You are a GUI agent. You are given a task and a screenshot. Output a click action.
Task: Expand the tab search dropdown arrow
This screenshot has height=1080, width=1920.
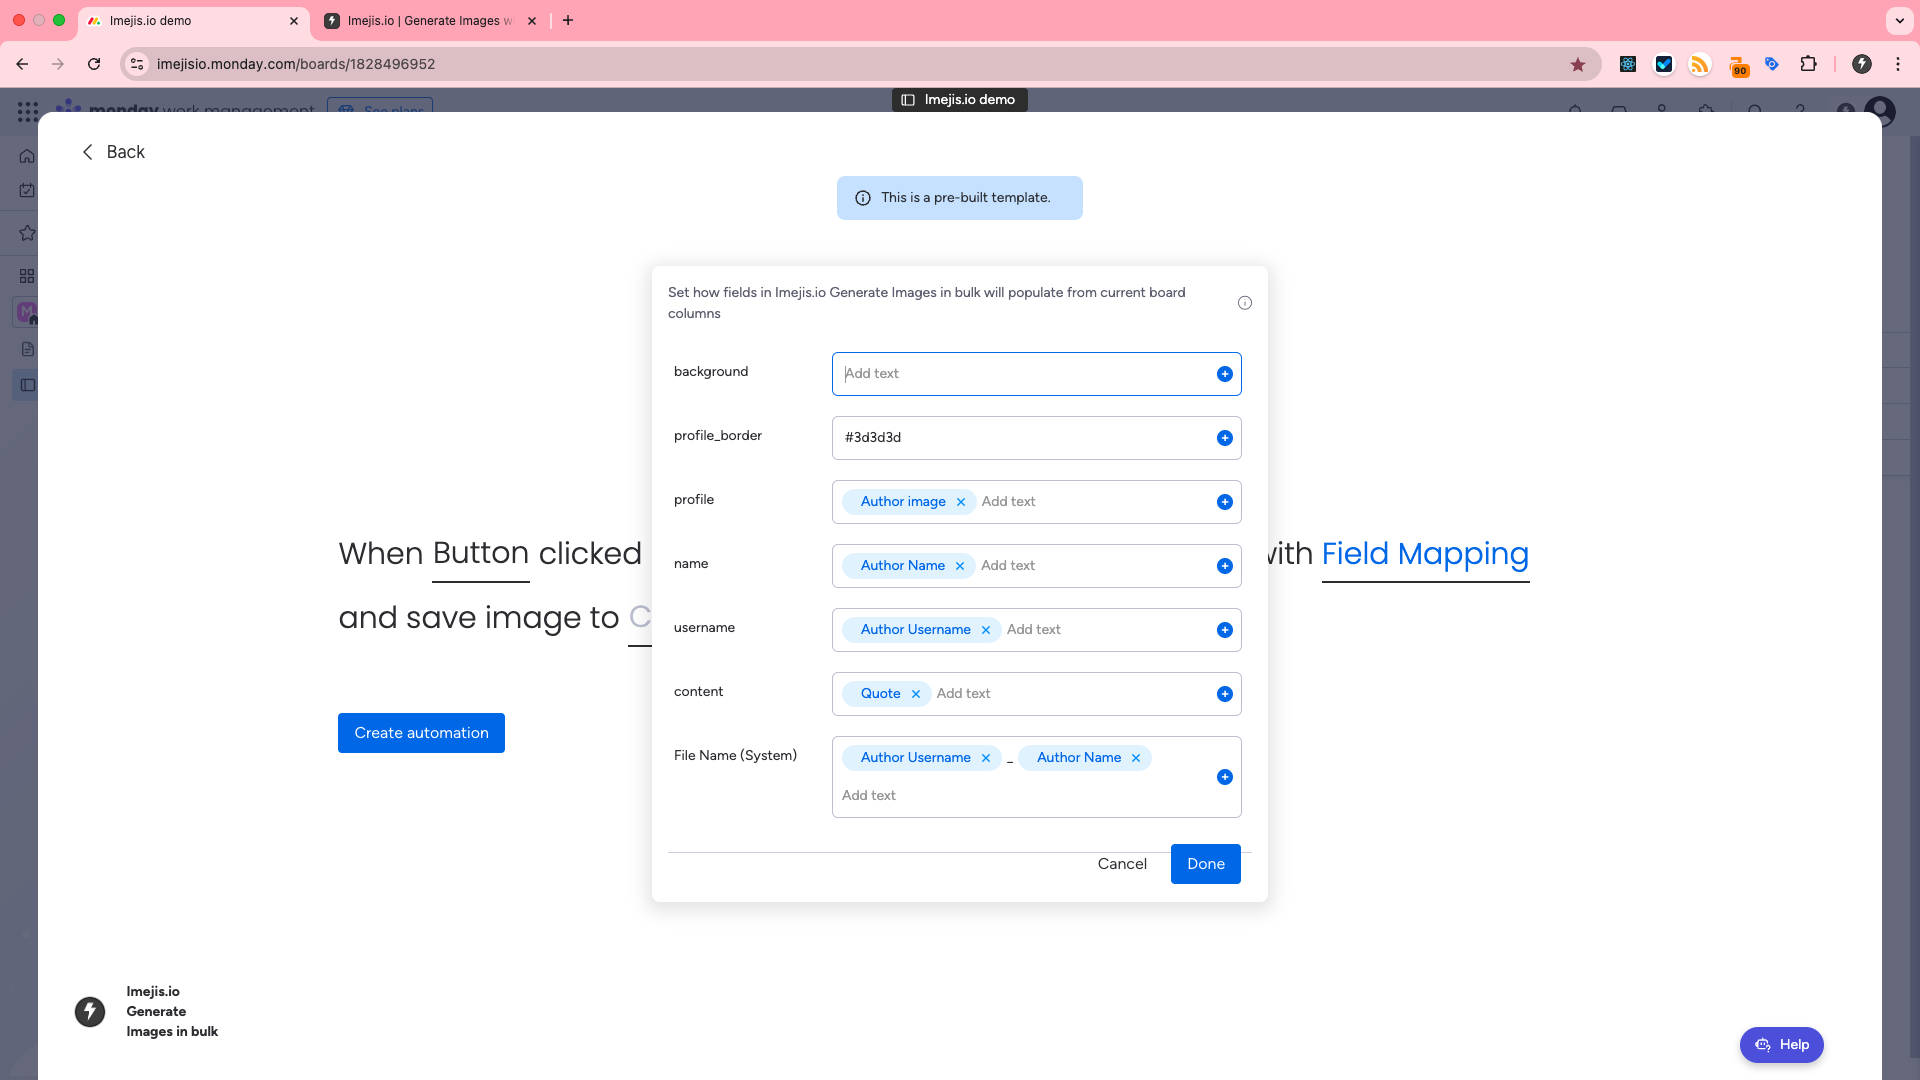tap(1900, 21)
